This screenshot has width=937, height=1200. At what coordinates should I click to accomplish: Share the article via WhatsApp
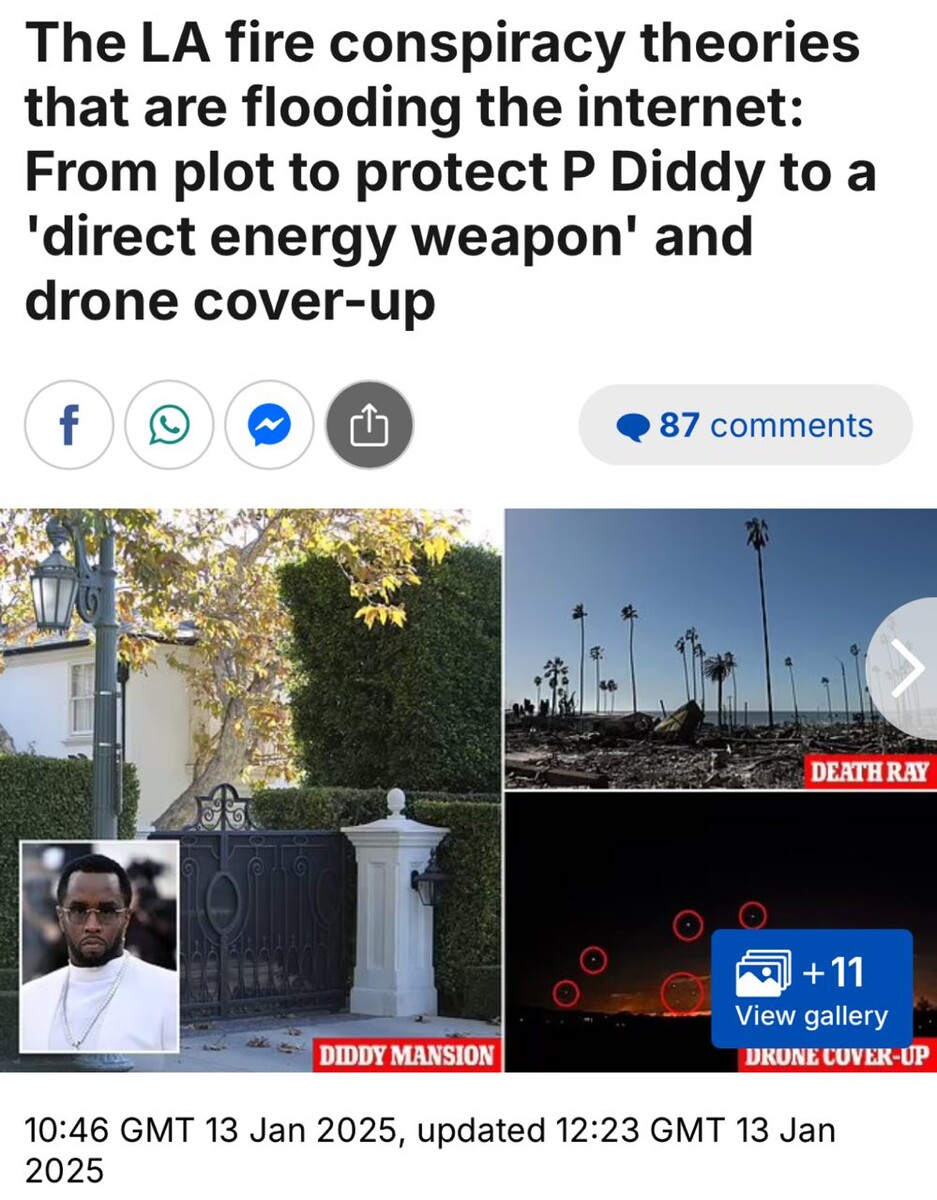(169, 426)
